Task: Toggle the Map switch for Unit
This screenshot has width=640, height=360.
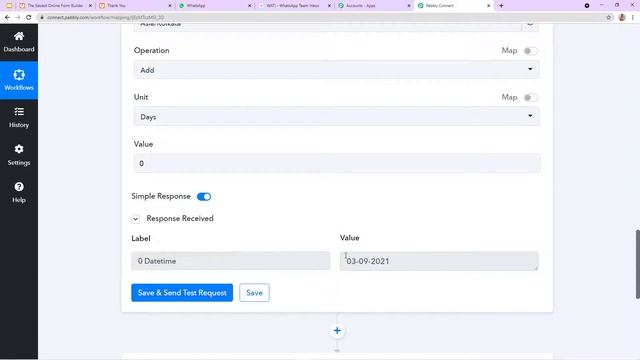Action: point(531,98)
